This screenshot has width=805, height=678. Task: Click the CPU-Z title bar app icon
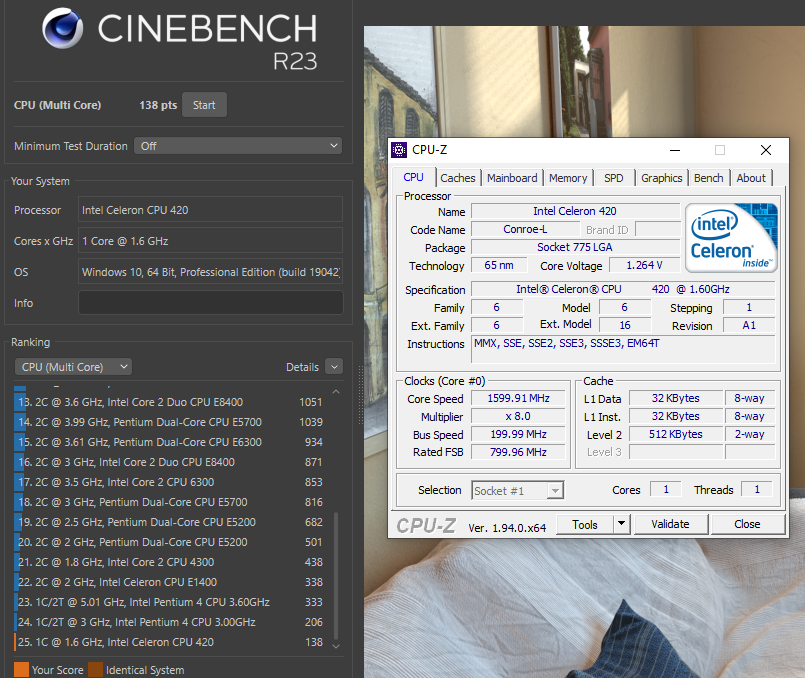coord(399,150)
